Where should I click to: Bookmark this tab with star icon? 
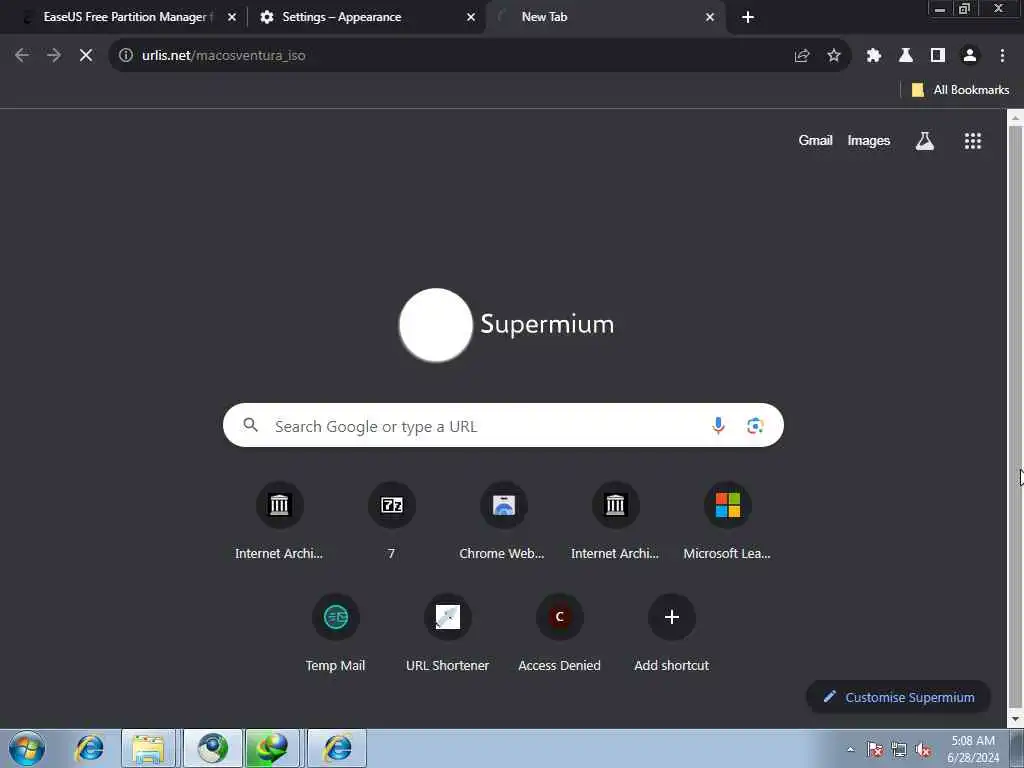pyautogui.click(x=834, y=56)
